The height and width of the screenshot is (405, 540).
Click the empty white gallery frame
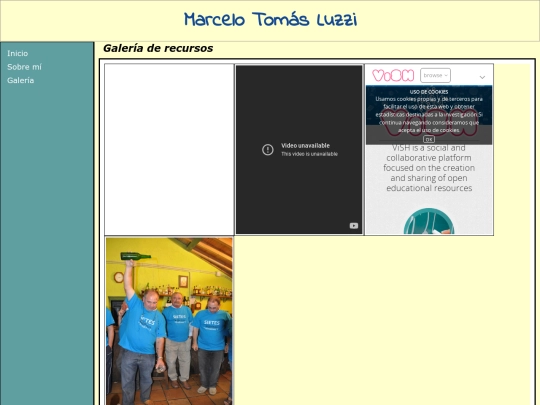(x=169, y=149)
